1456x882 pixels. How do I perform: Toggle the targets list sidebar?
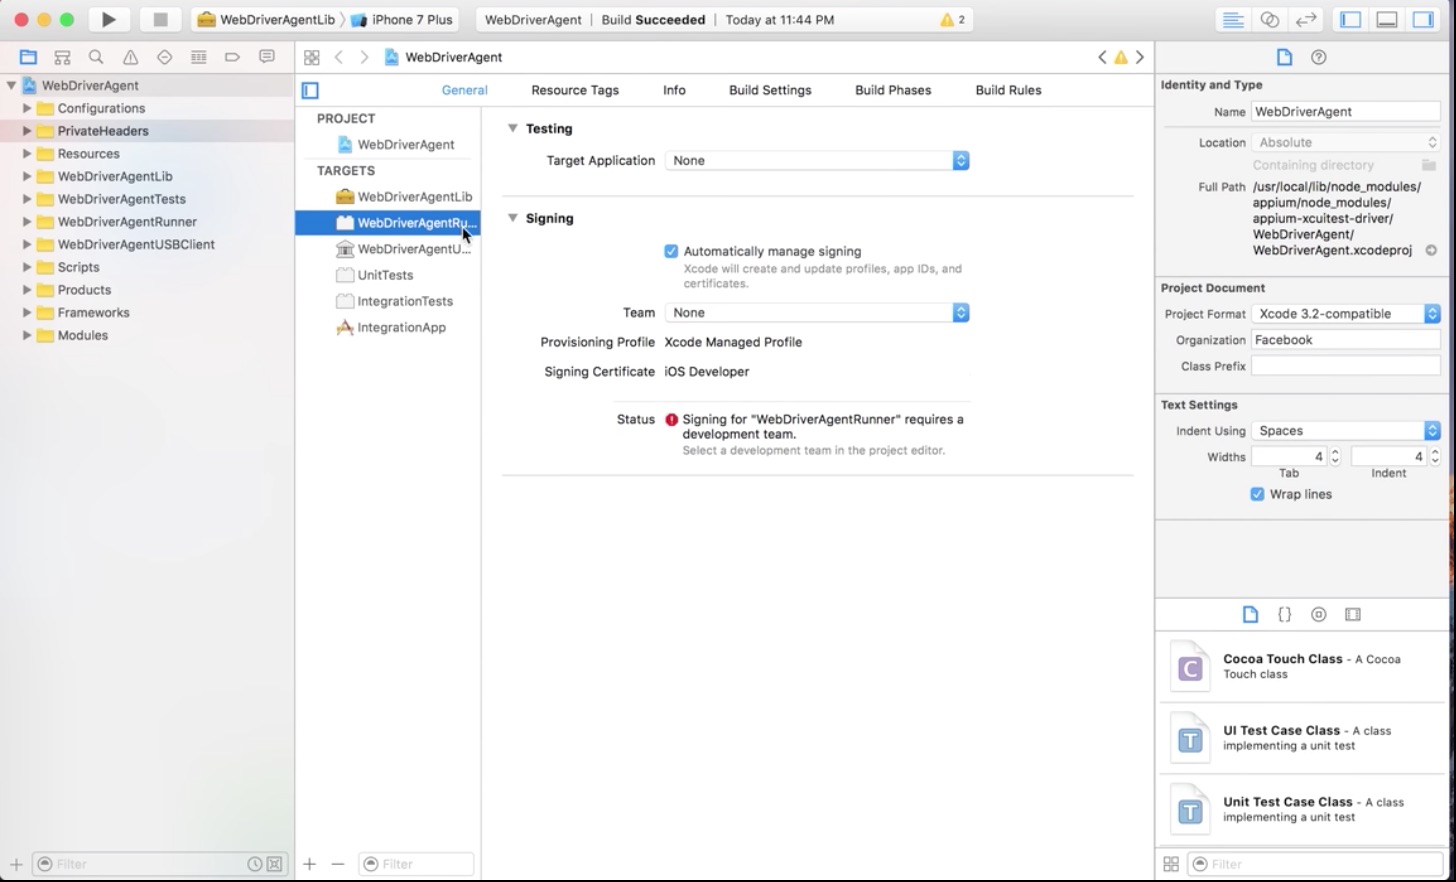tap(310, 90)
